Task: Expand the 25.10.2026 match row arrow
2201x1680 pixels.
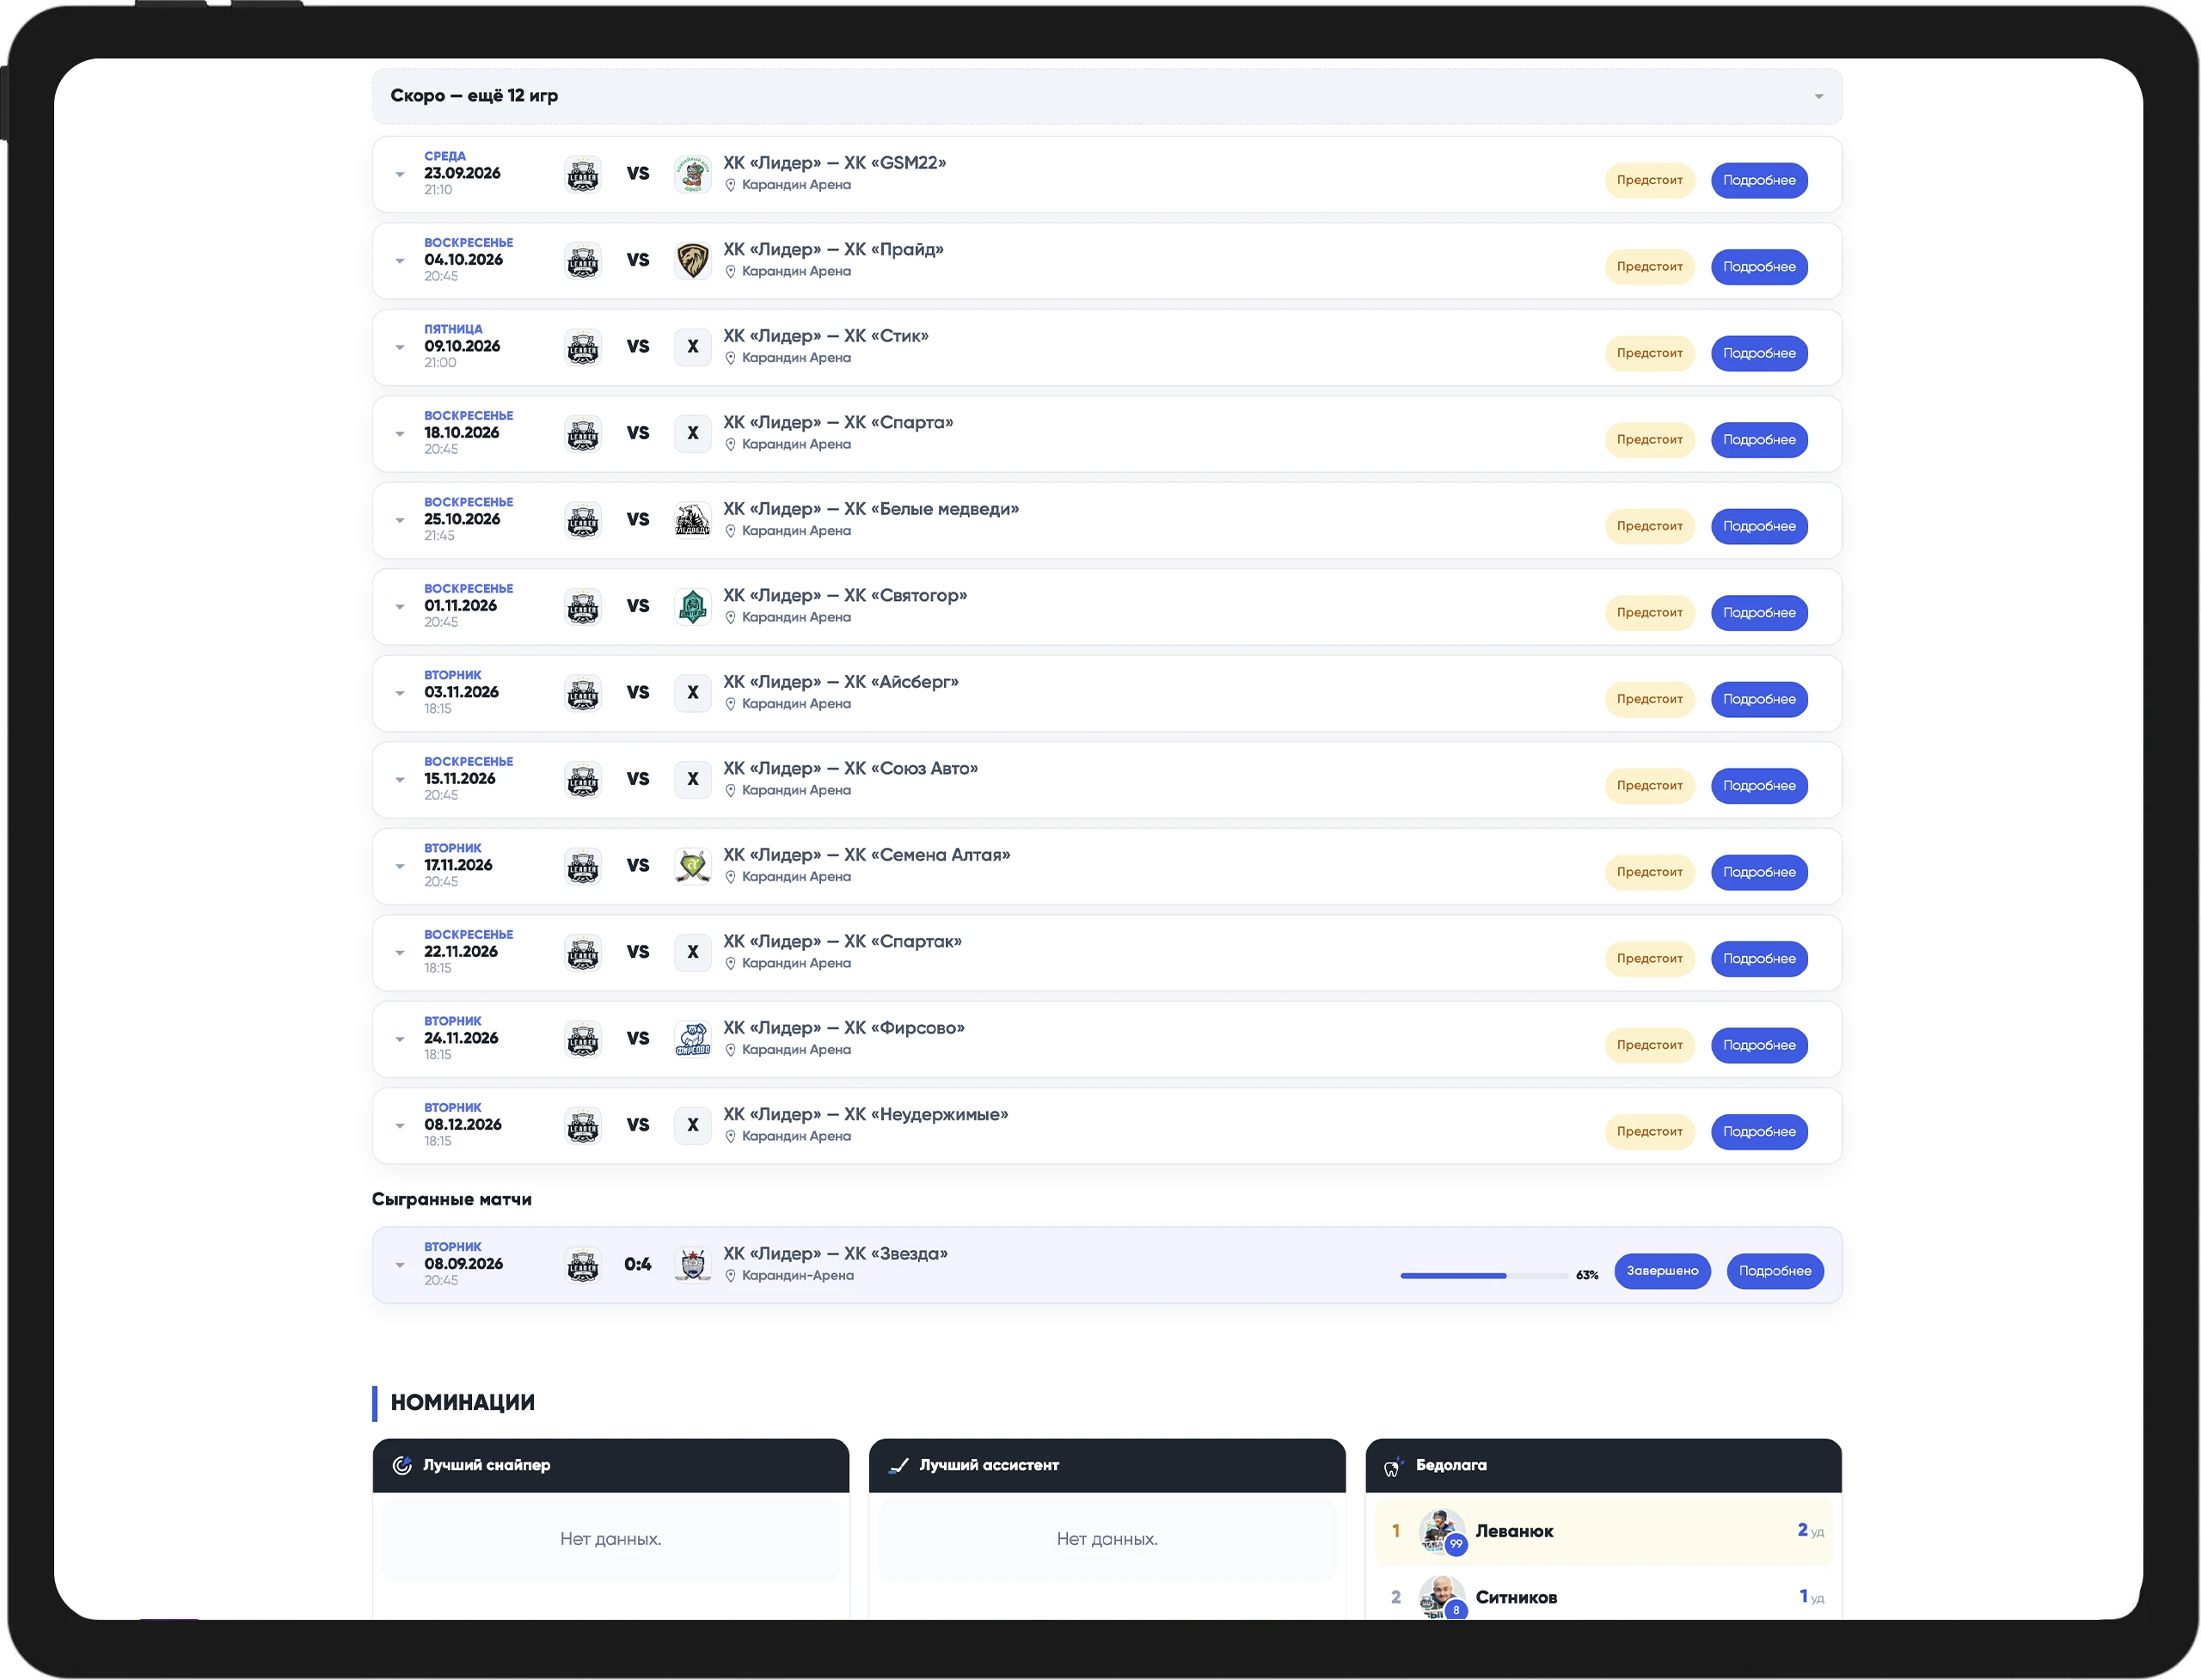Action: pyautogui.click(x=400, y=521)
